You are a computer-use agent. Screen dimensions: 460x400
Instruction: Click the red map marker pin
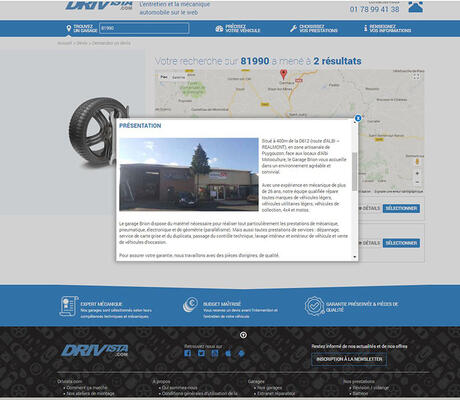pos(283,74)
